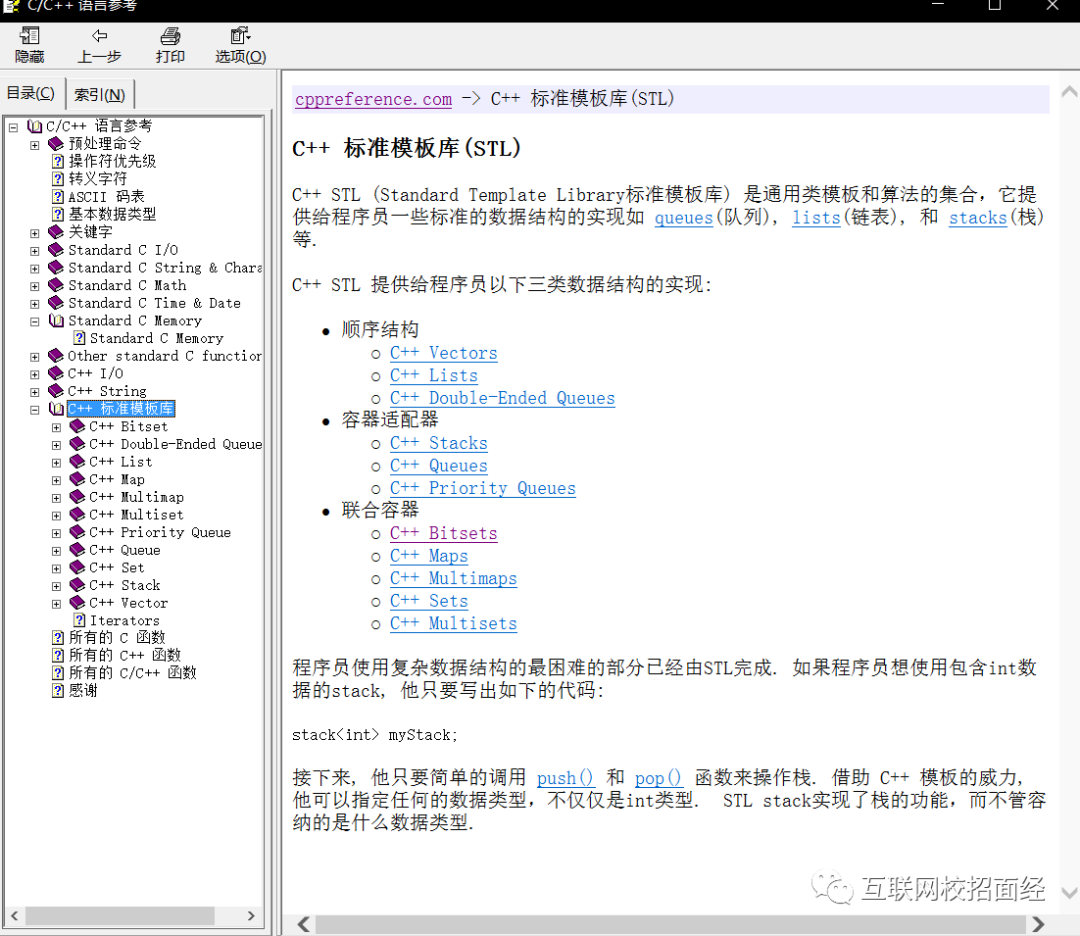Click the book icon beside C++ Priority Queue
Image resolution: width=1080 pixels, height=936 pixels.
(x=78, y=532)
